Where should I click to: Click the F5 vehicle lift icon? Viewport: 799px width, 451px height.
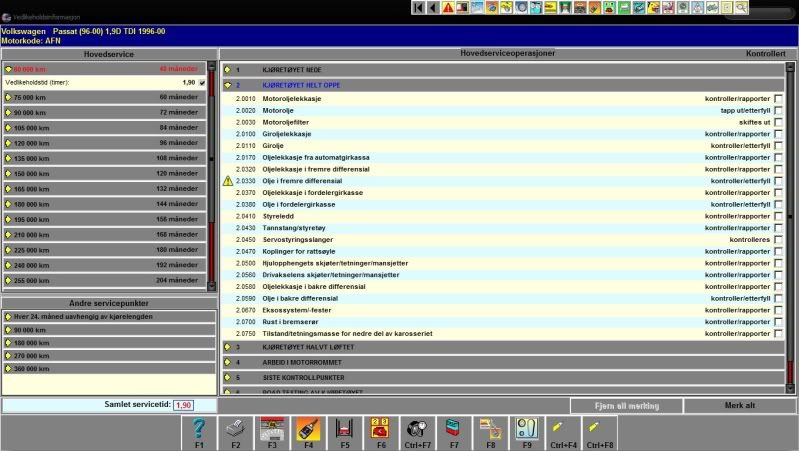[345, 429]
